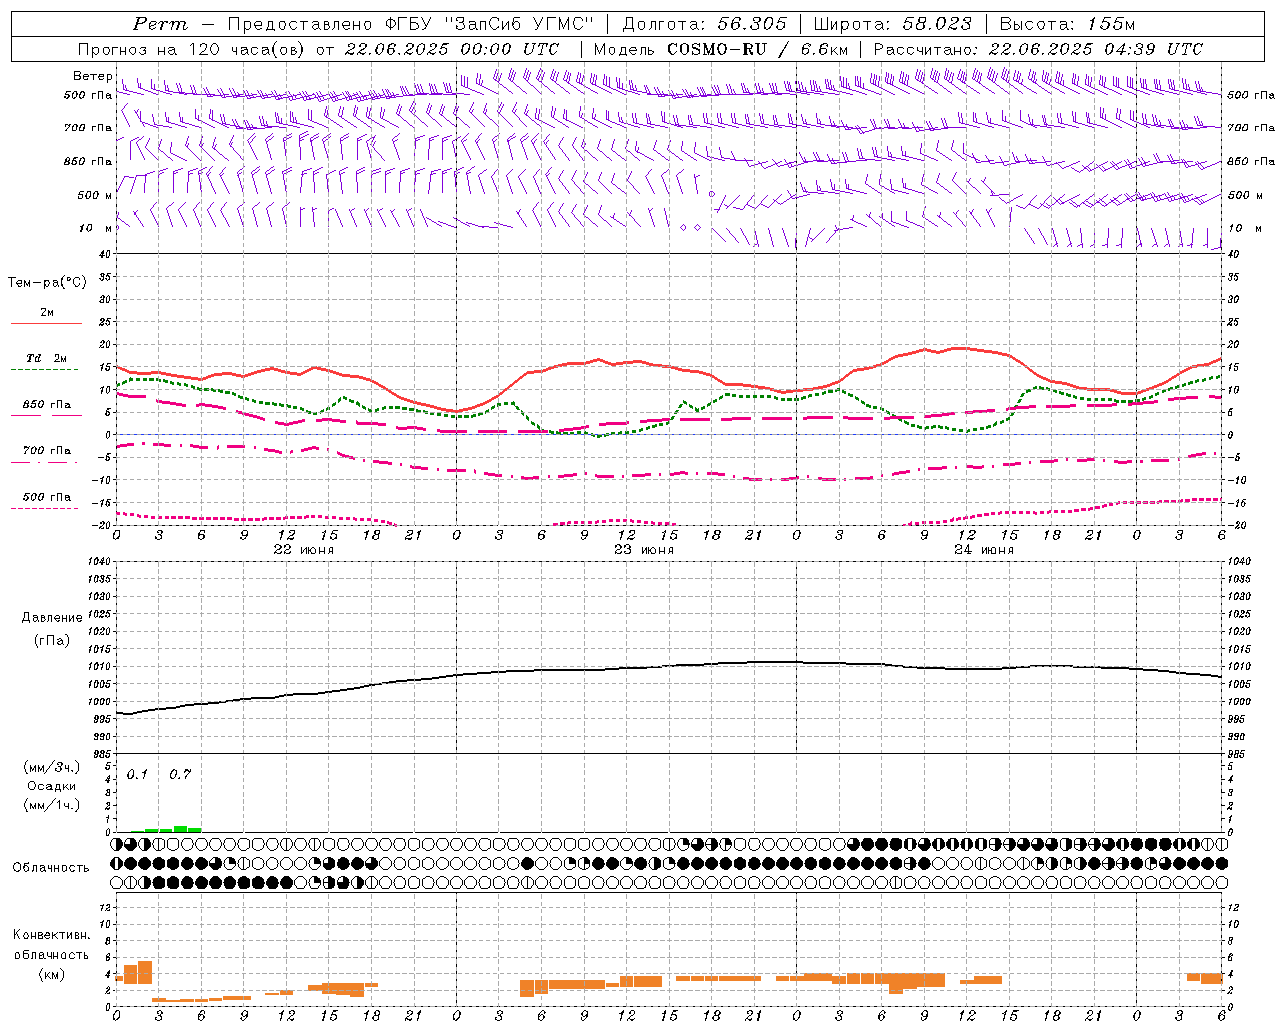Click the 'Осадки' precipitation label

pos(52,786)
